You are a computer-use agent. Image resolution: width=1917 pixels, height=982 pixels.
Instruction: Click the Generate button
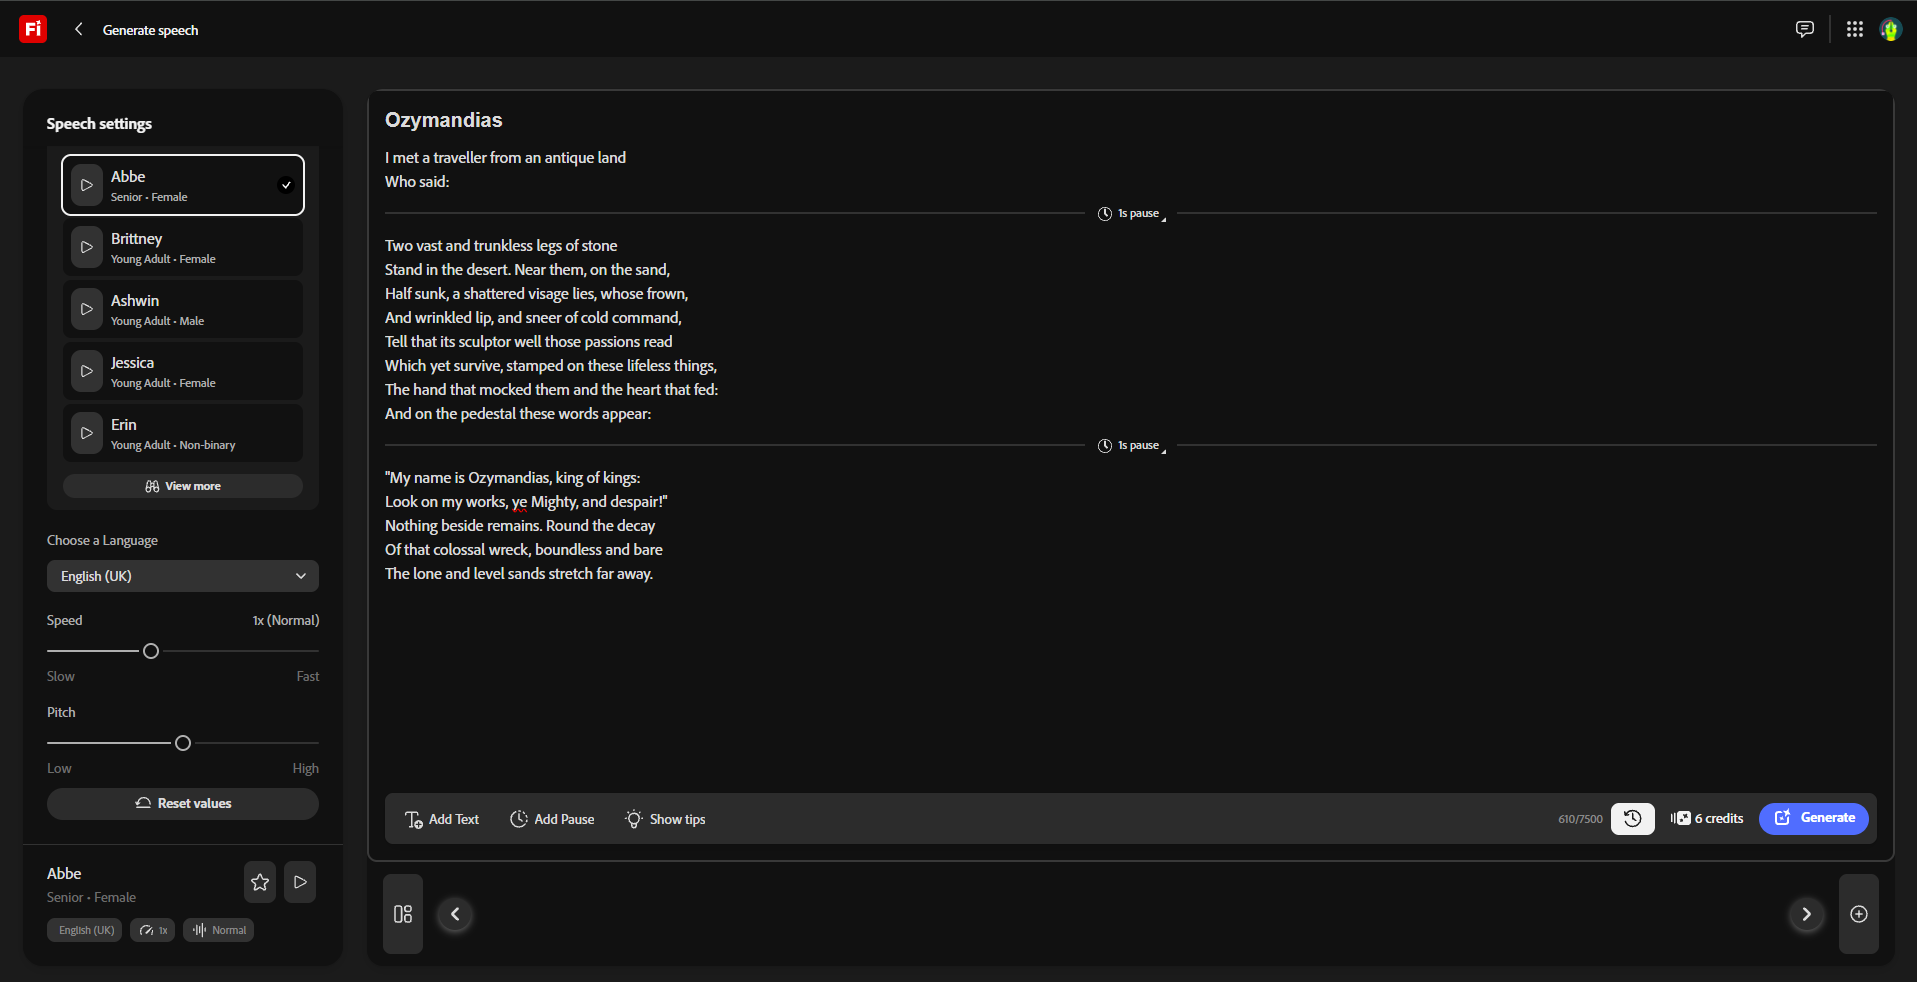coord(1814,818)
